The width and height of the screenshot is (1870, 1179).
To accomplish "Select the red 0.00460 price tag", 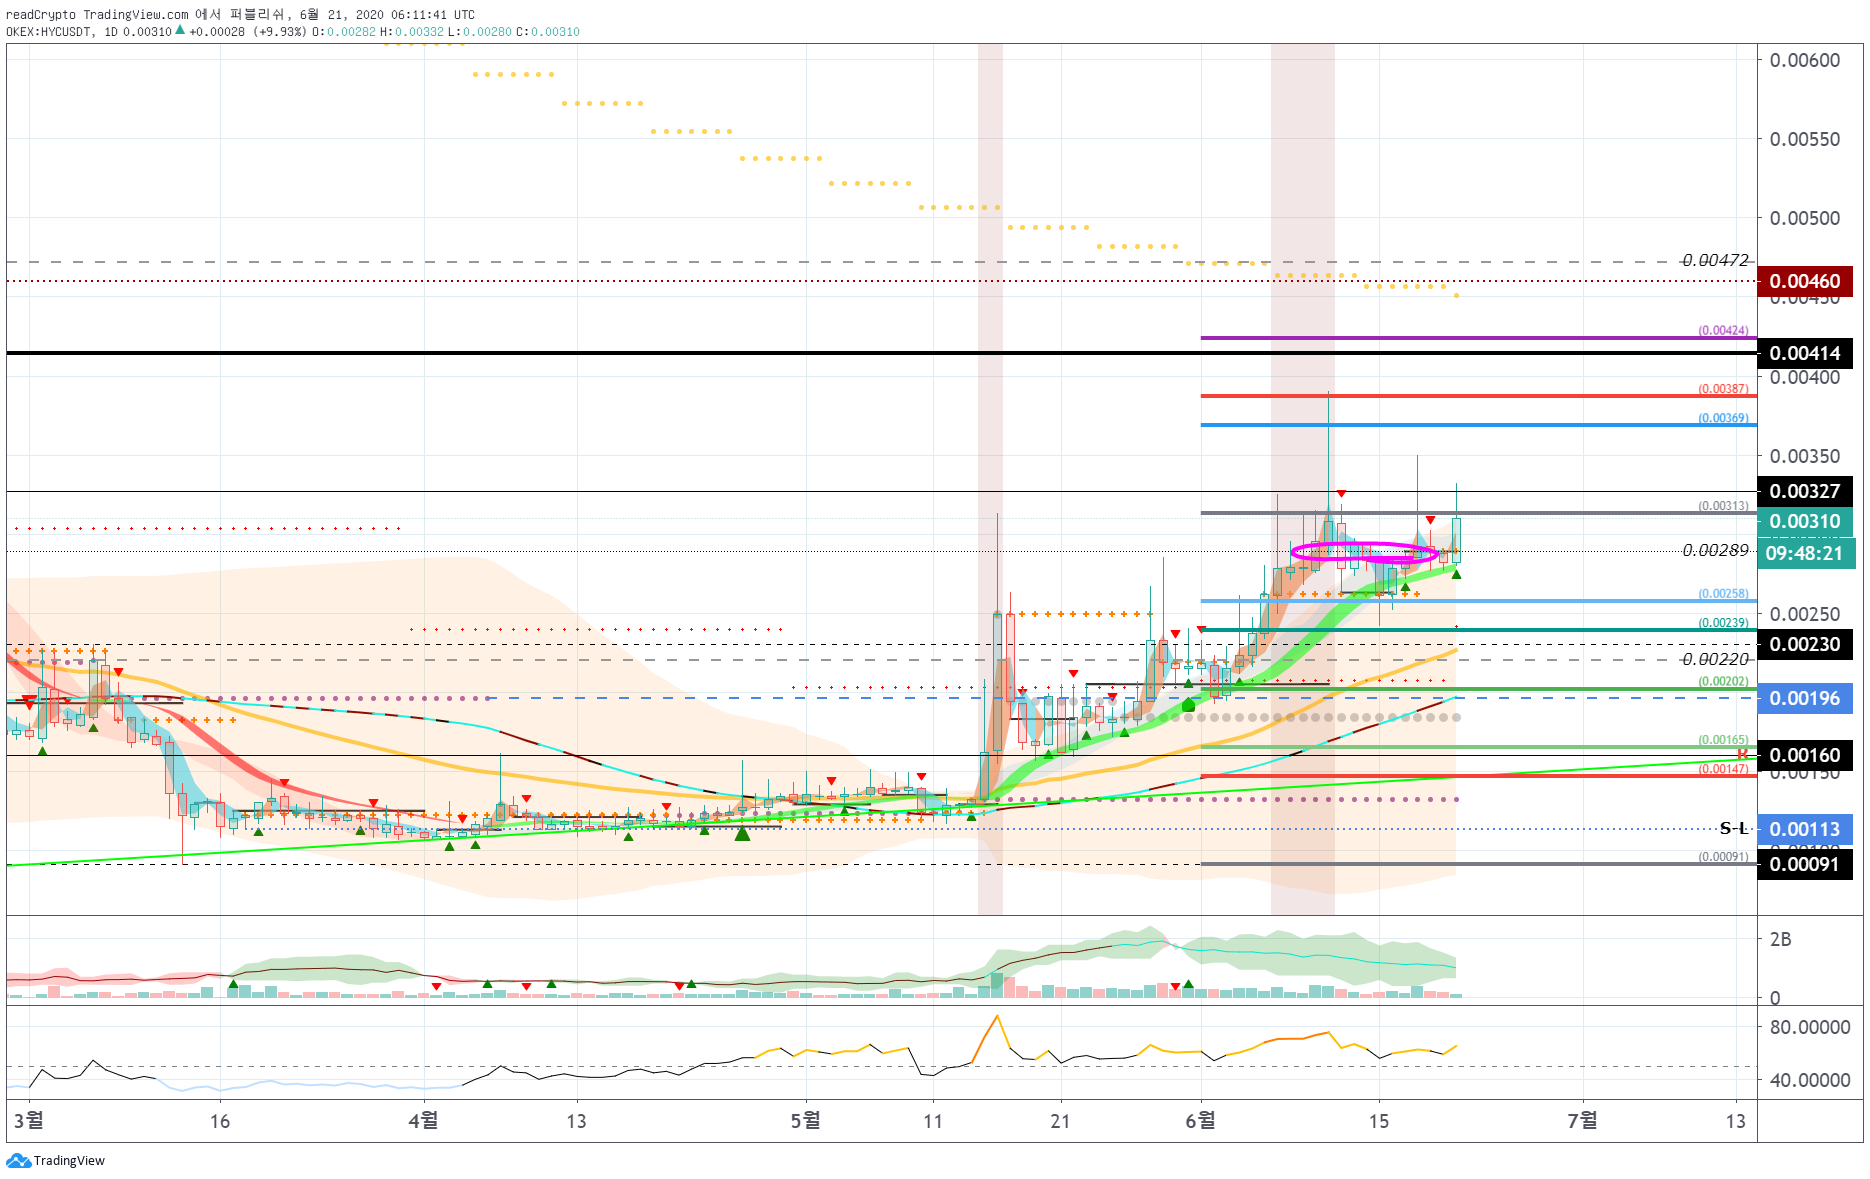I will pos(1805,281).
